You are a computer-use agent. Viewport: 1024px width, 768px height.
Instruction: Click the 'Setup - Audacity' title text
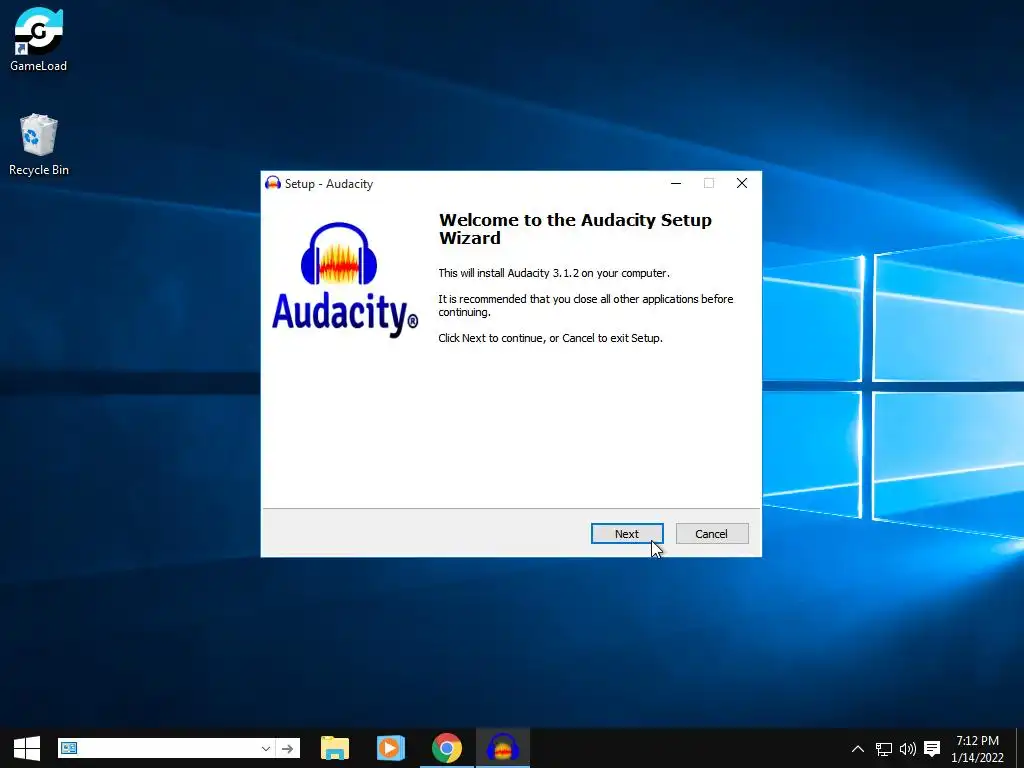click(x=329, y=184)
